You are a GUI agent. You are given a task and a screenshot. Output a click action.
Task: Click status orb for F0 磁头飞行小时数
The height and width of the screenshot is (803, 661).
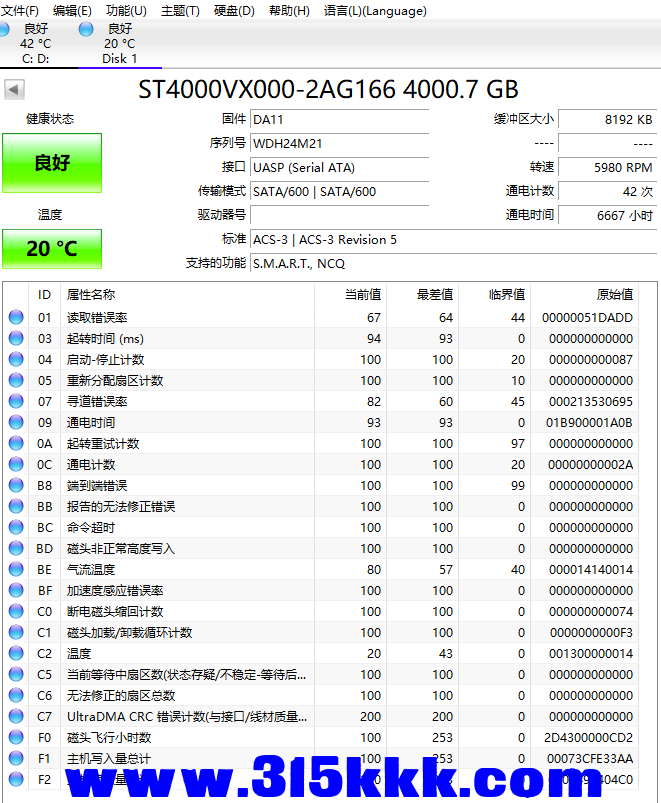[16, 737]
